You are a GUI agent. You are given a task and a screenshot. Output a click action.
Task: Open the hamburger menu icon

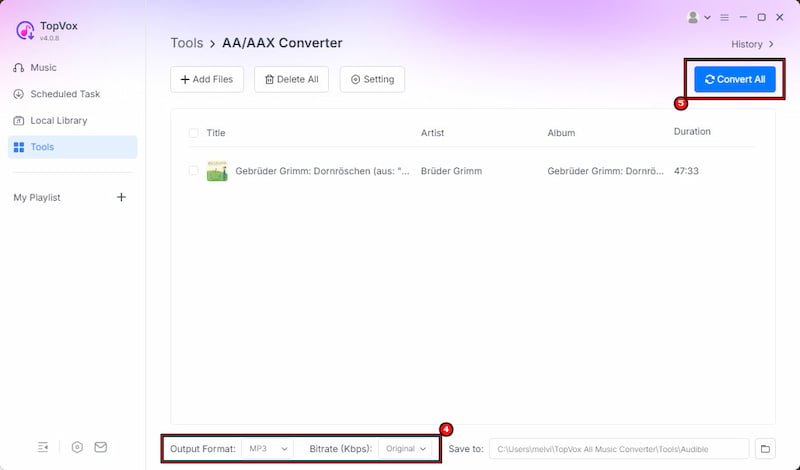coord(724,17)
